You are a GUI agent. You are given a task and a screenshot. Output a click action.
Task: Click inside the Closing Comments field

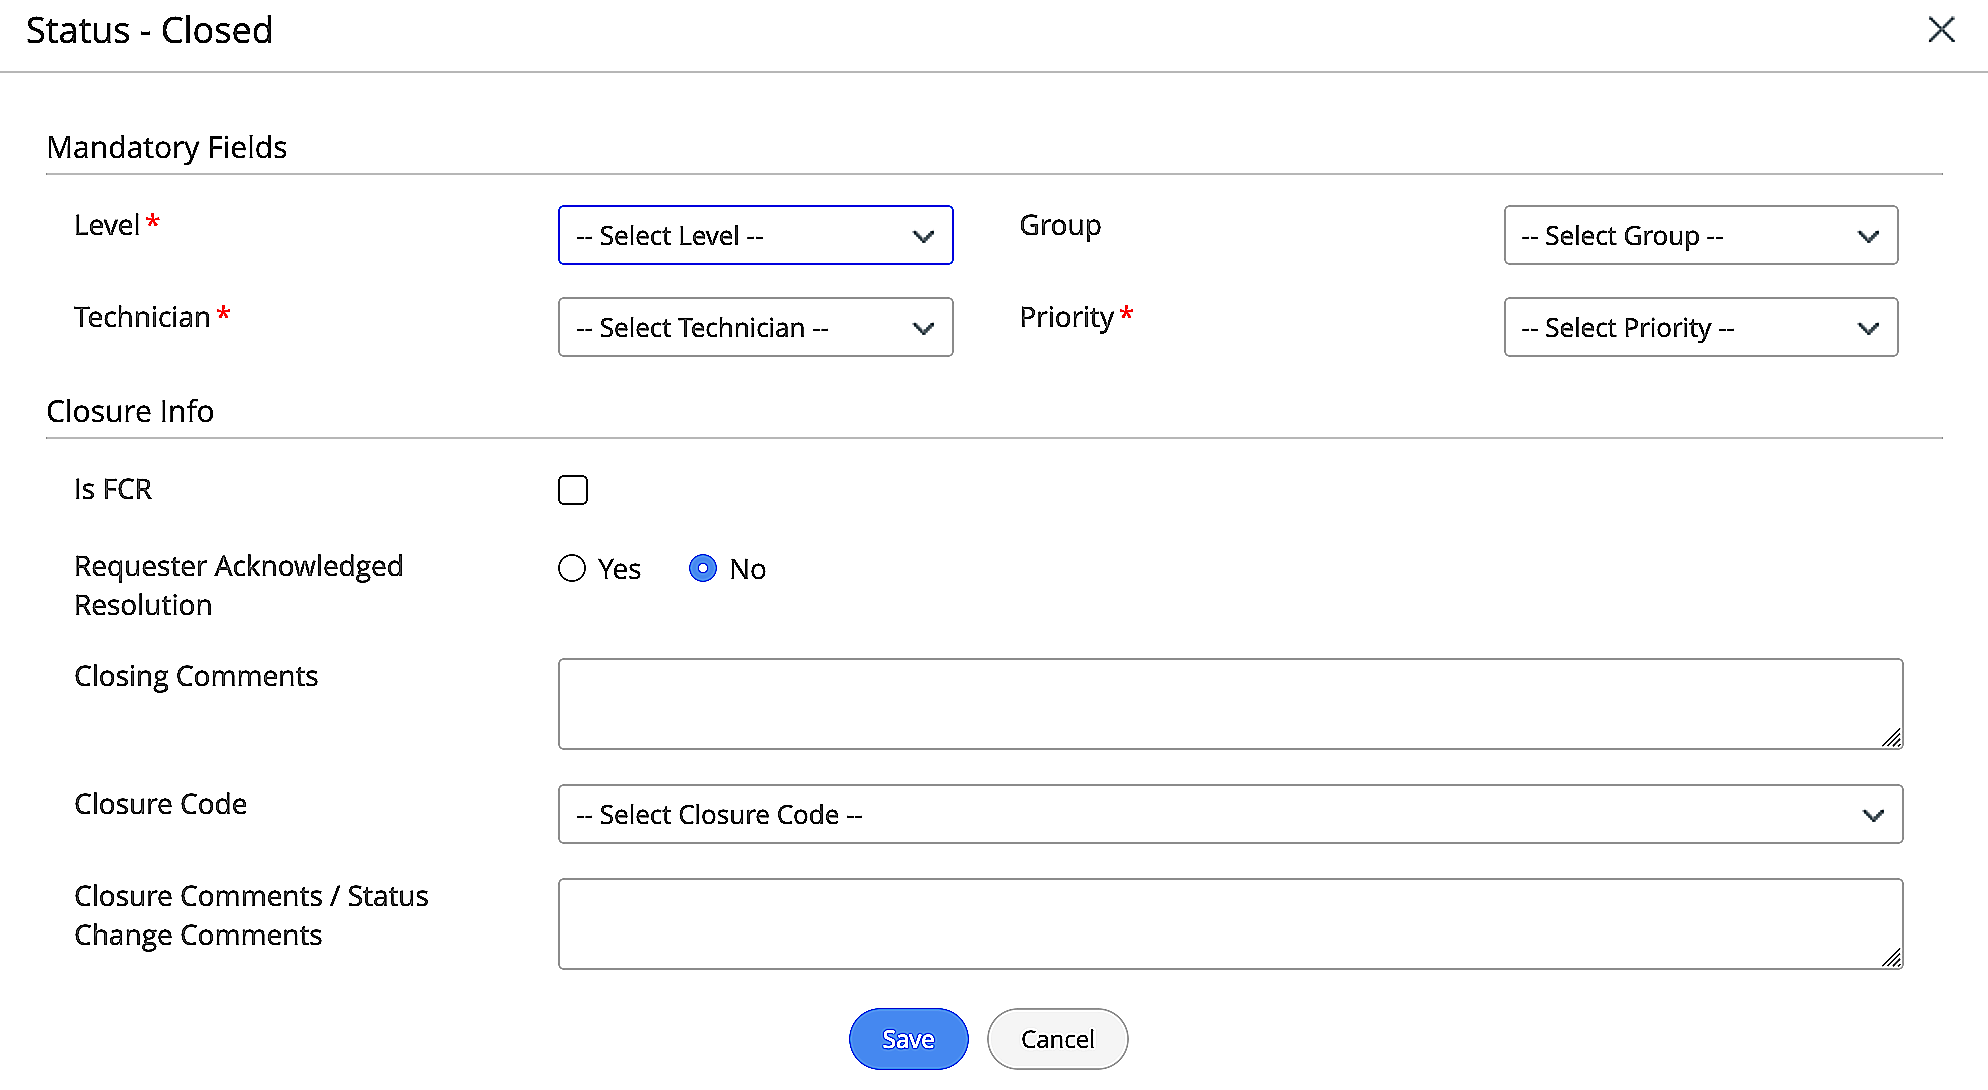tap(1230, 703)
